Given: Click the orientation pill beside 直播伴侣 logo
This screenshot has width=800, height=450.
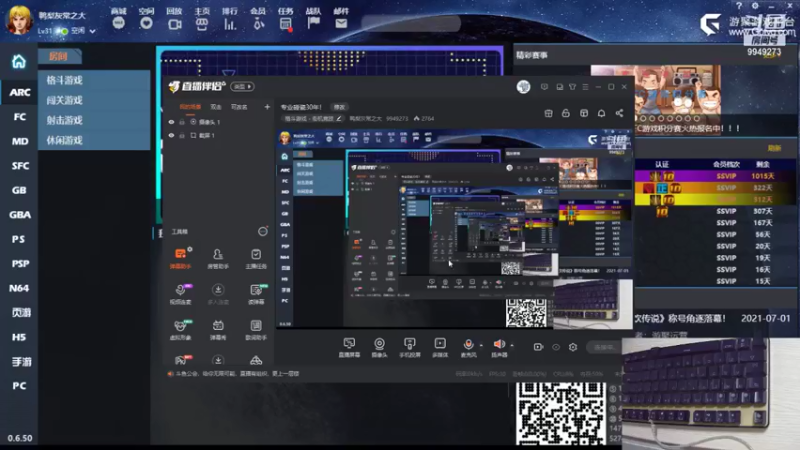Looking at the screenshot, I should click(242, 87).
